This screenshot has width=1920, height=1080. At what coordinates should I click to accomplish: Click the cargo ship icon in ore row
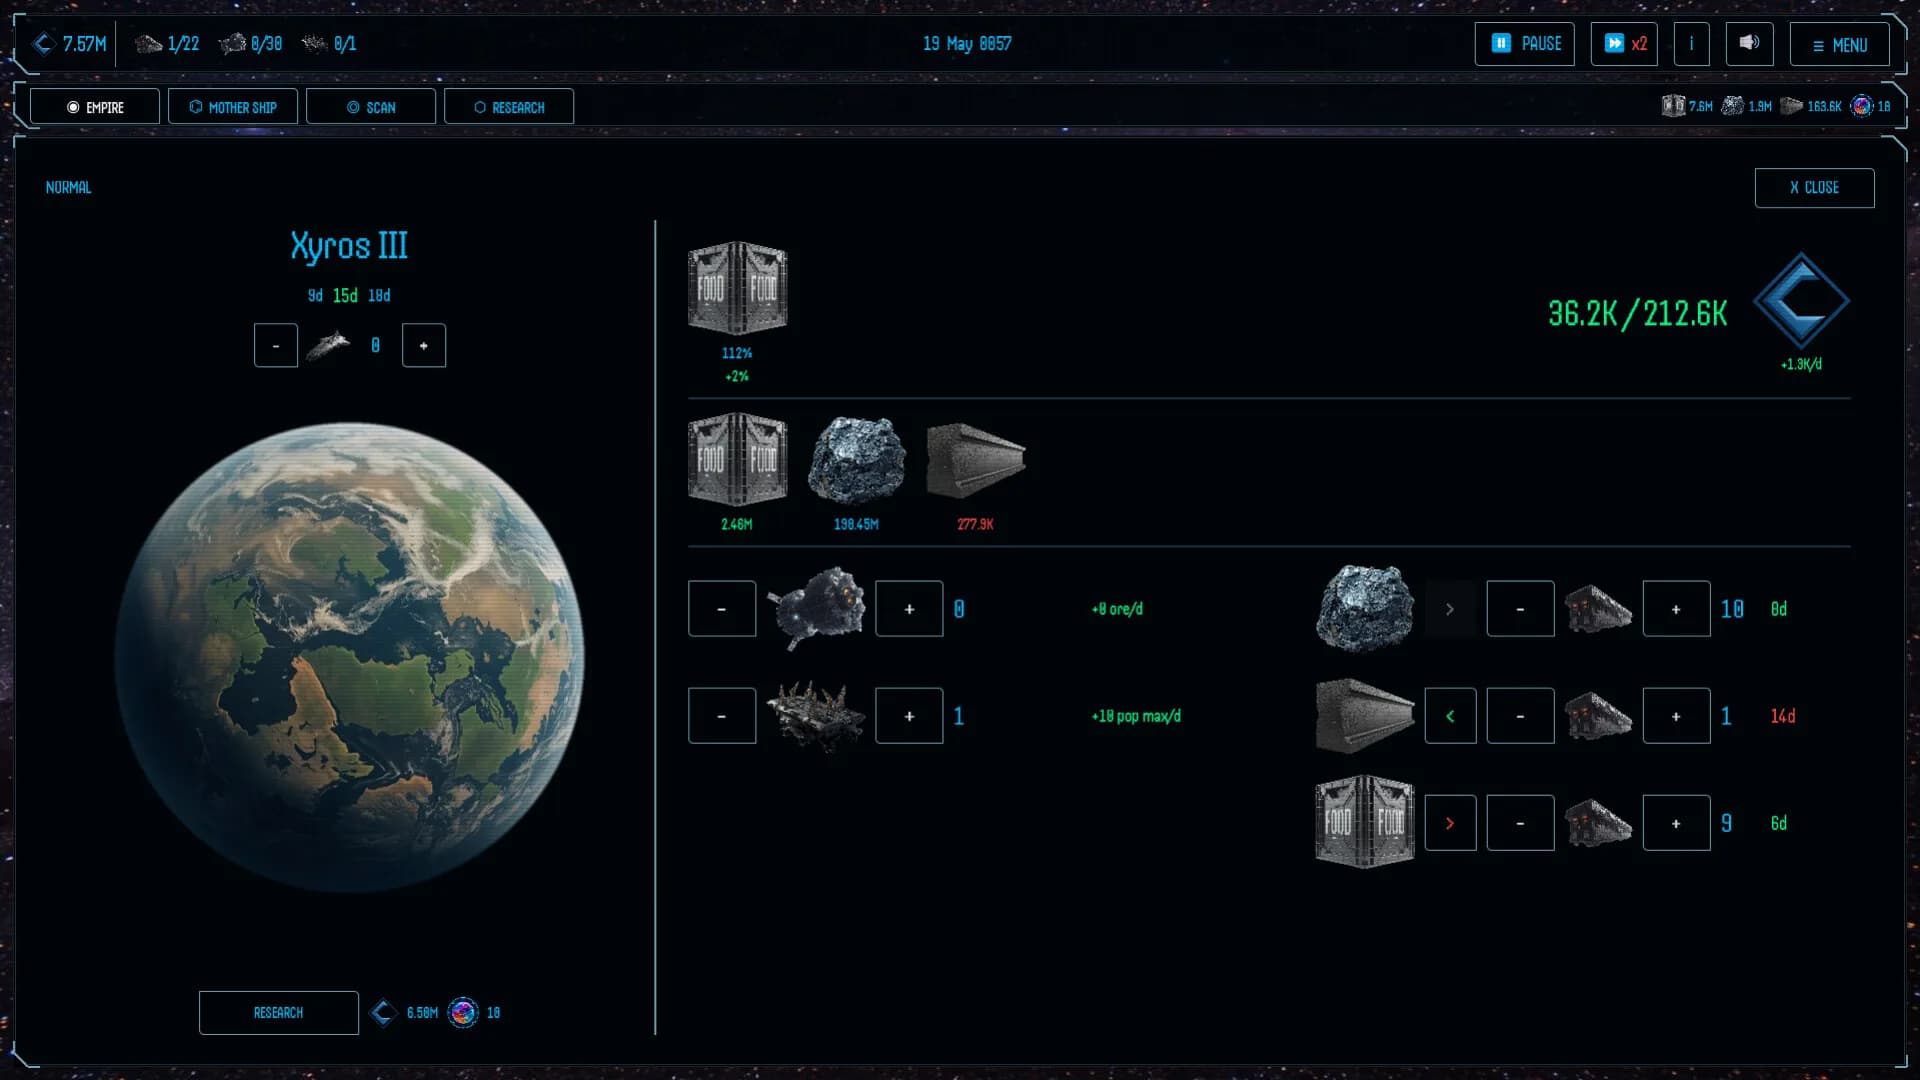pos(1598,609)
